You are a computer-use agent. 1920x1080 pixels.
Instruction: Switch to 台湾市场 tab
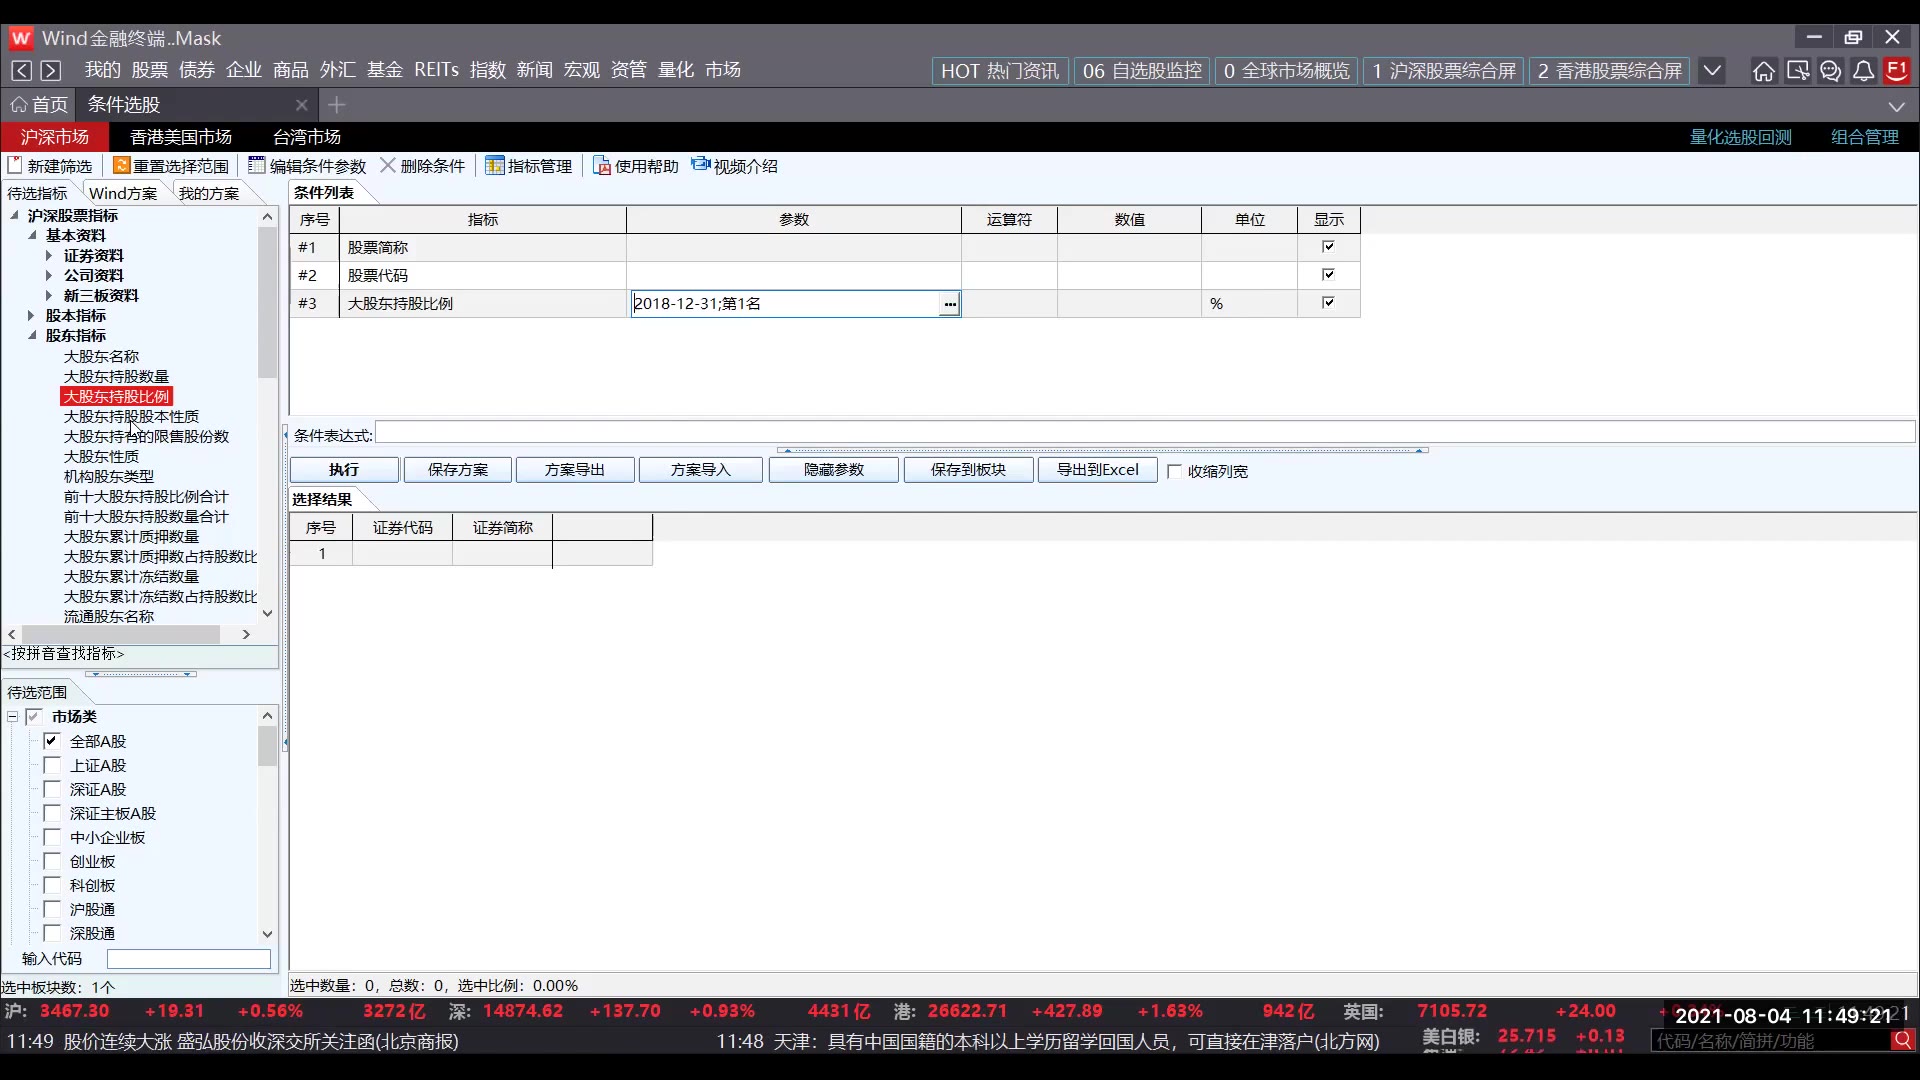pyautogui.click(x=307, y=137)
